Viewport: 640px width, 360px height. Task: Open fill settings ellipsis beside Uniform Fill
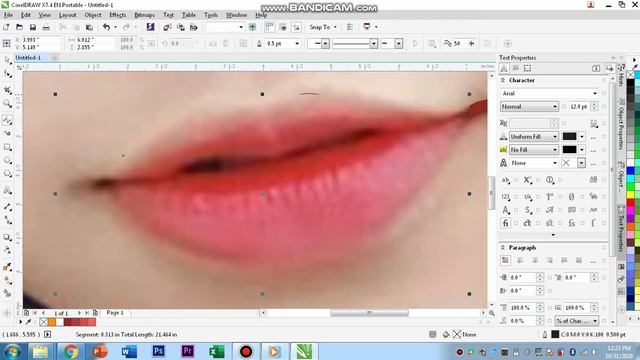tap(593, 137)
